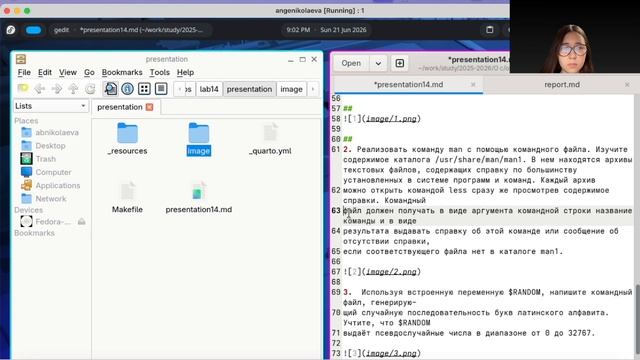The height and width of the screenshot is (360, 640).
Task: Close the *presentation14.md editor tab
Action: coord(473,84)
